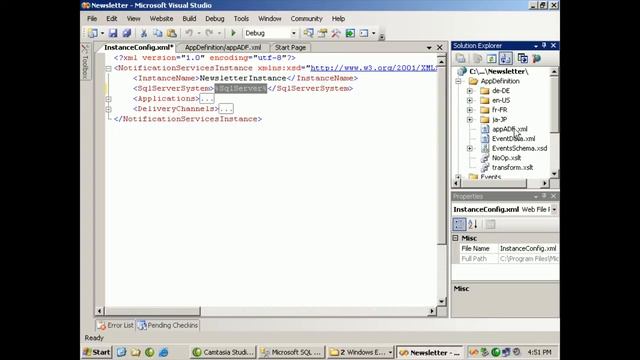This screenshot has width=640, height=360.
Task: Switch to AppDefinition/appADF.xml tab
Action: pos(223,47)
